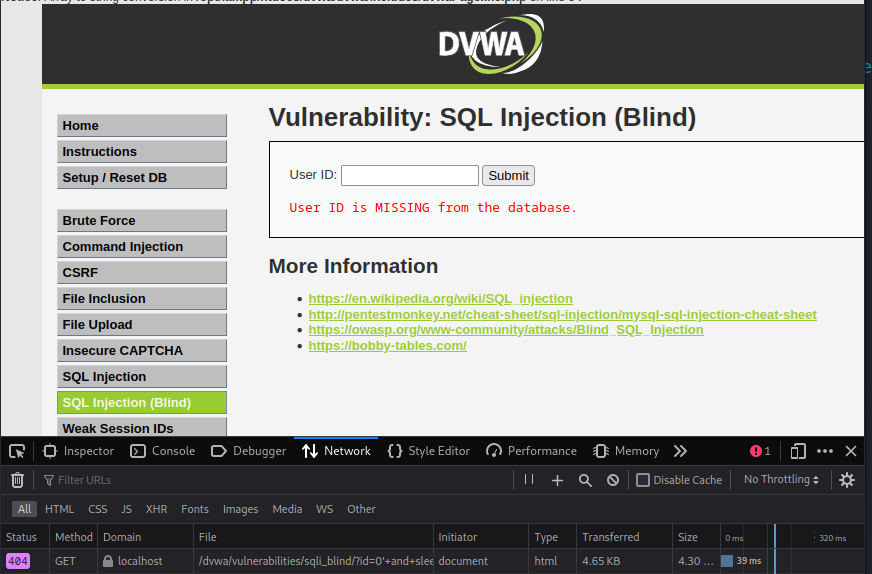Filter requests by Media
This screenshot has height=574, width=872.
point(287,509)
